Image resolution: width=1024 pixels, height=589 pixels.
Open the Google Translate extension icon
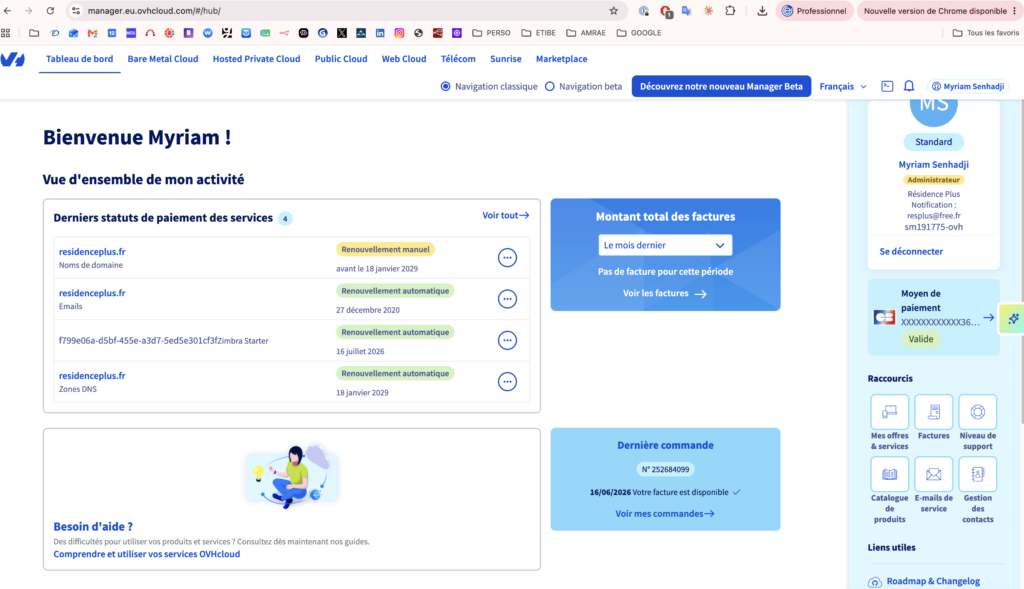click(x=686, y=10)
